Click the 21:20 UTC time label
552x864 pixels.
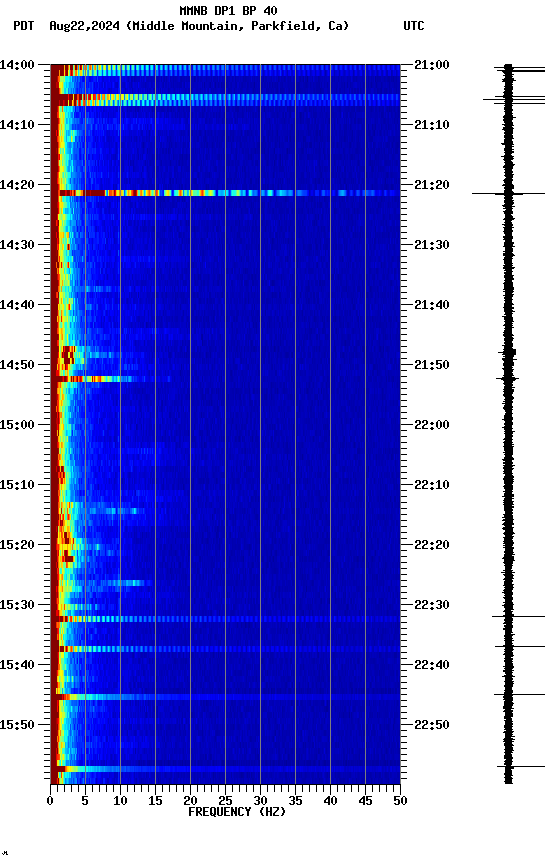[x=431, y=185]
